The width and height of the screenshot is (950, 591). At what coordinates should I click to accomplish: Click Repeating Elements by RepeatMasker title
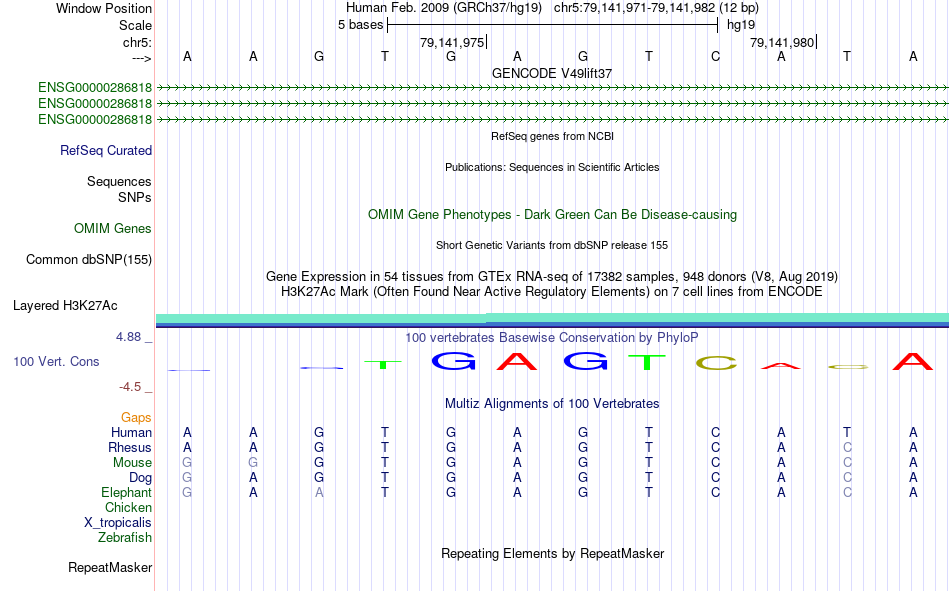[552, 553]
